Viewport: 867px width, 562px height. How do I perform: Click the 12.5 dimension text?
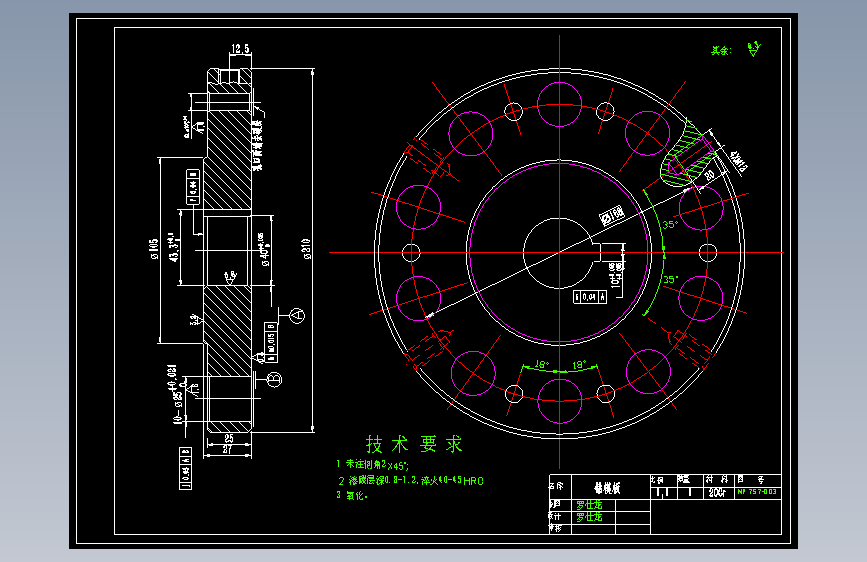pyautogui.click(x=240, y=49)
